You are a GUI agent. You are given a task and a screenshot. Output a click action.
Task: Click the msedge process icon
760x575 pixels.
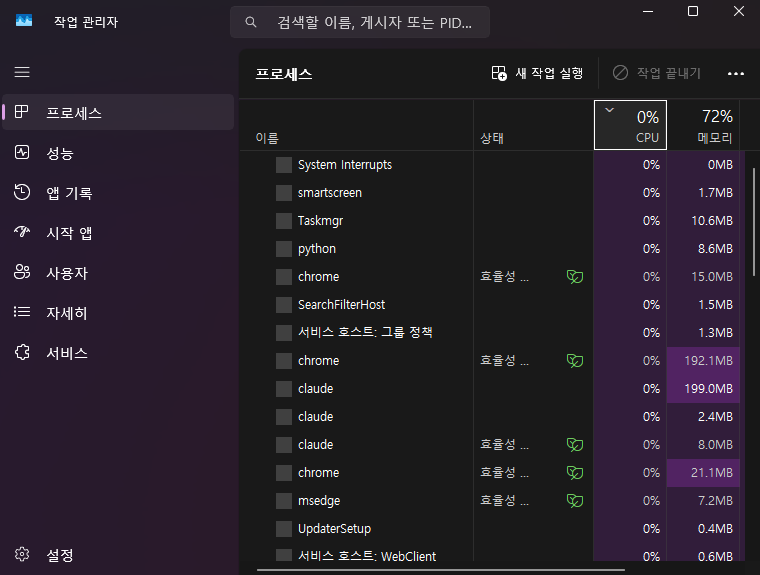click(284, 501)
